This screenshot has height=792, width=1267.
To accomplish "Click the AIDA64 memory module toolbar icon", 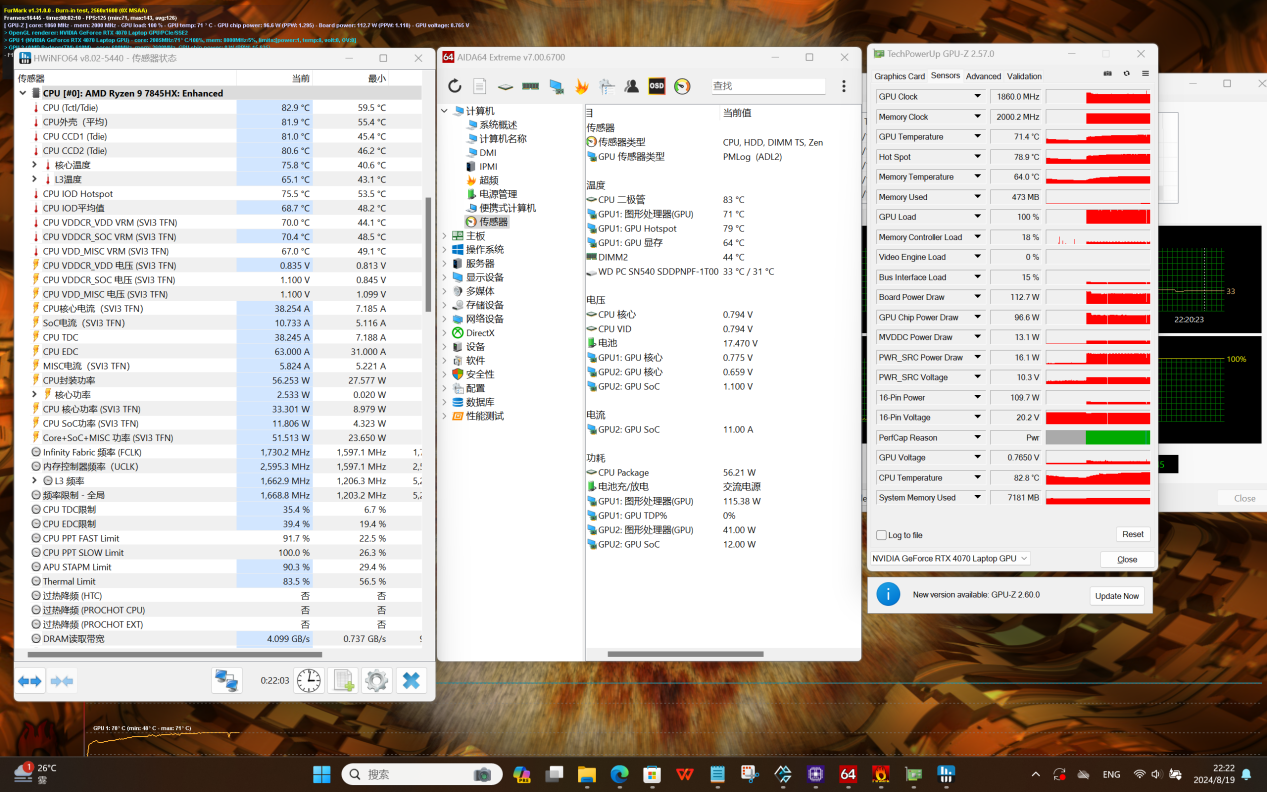I will click(x=531, y=86).
